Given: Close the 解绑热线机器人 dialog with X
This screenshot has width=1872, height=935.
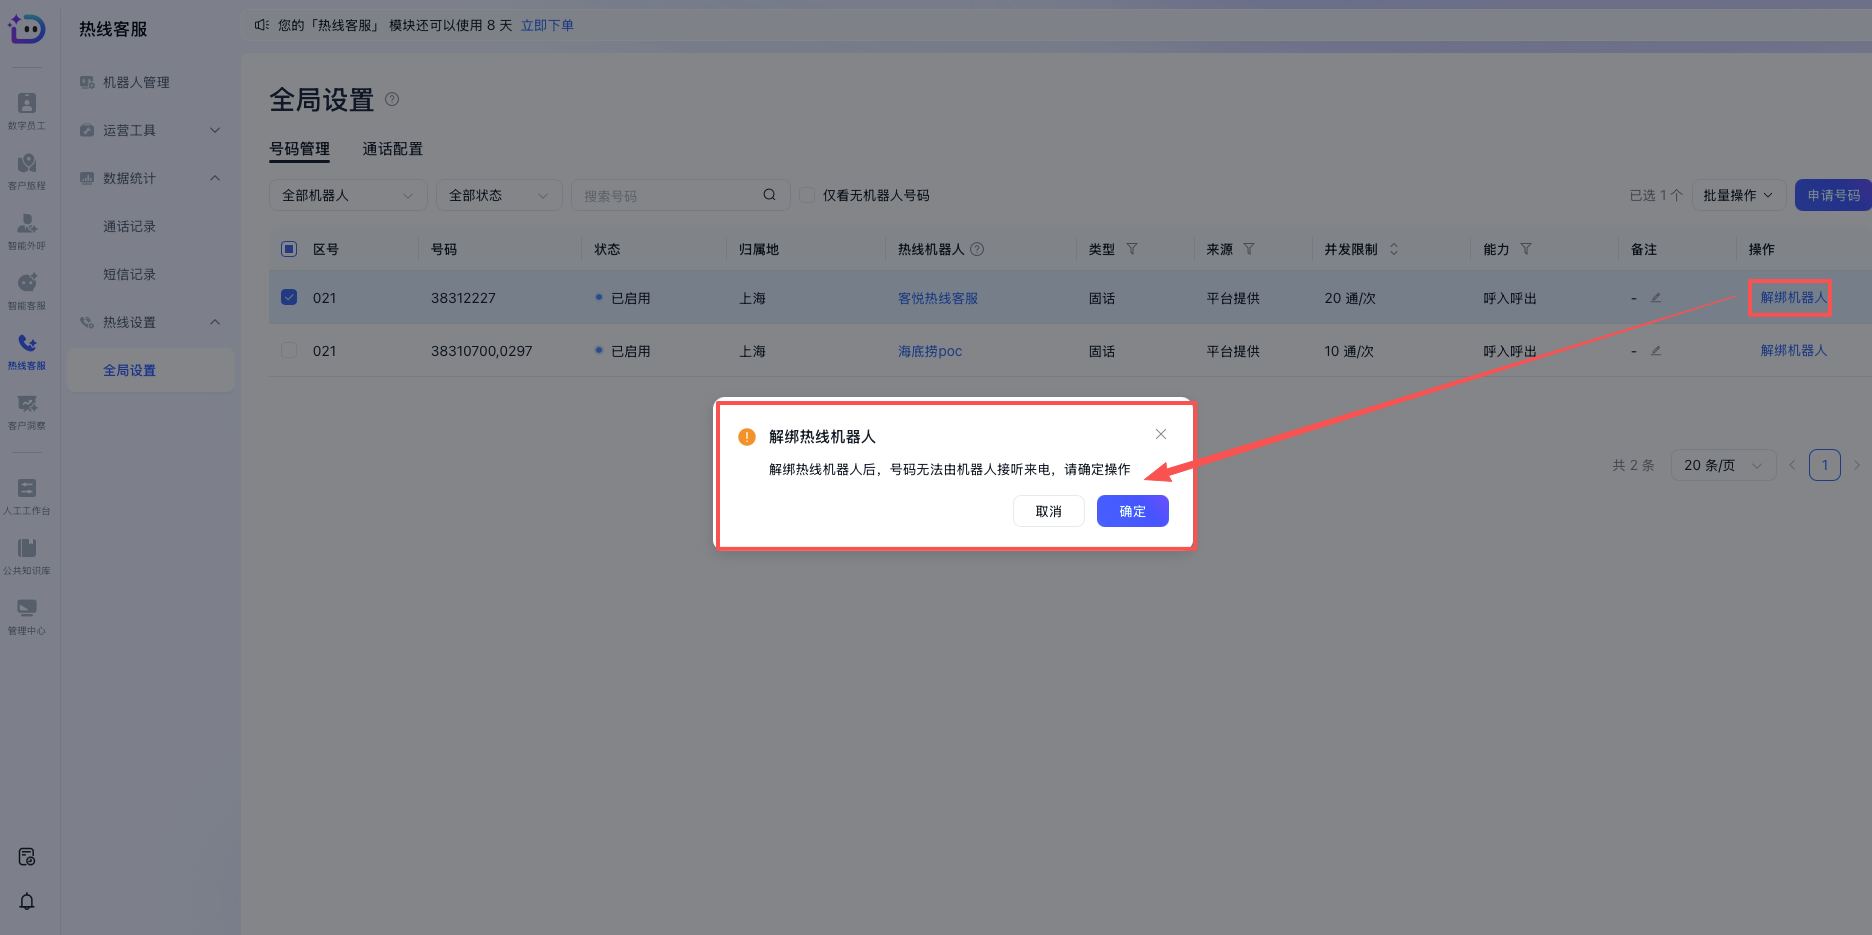Looking at the screenshot, I should click(1160, 434).
